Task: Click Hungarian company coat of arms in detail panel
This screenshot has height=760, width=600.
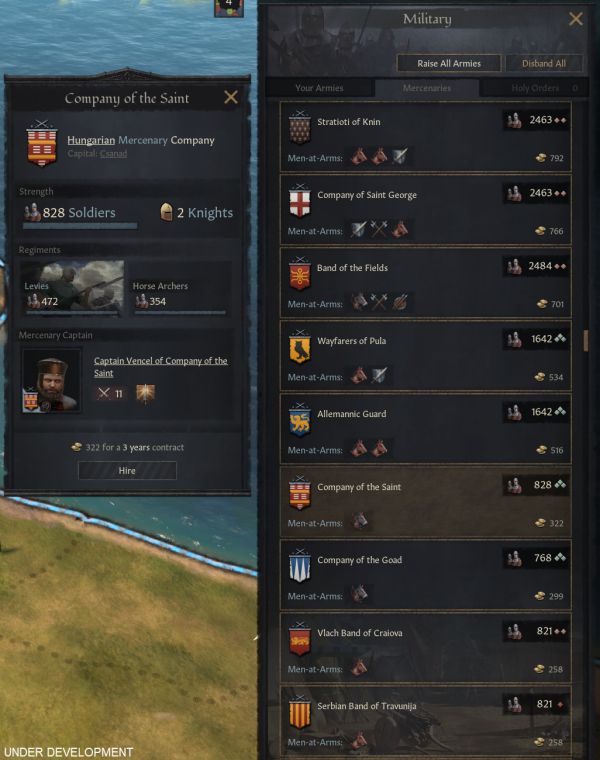Action: pos(42,144)
